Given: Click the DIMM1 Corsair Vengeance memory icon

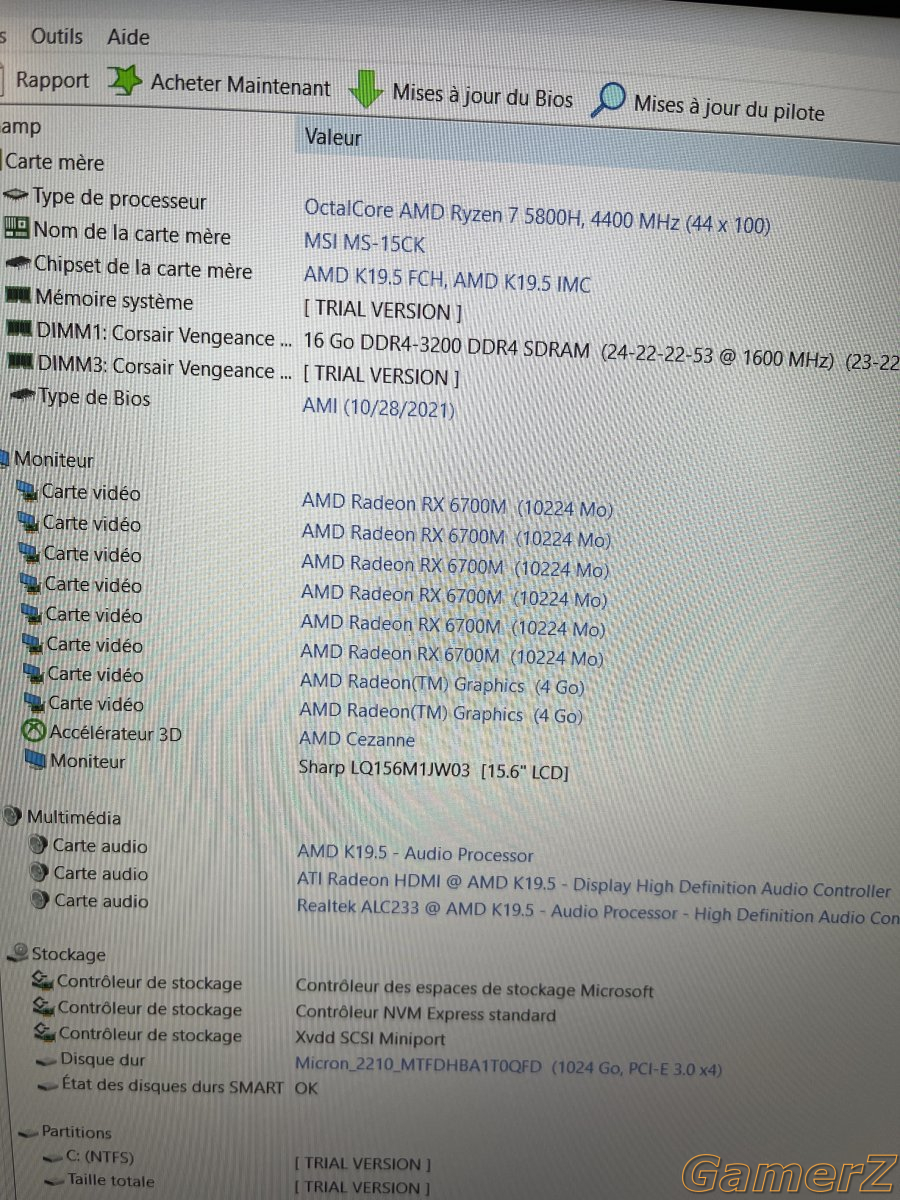Looking at the screenshot, I should pos(20,329).
